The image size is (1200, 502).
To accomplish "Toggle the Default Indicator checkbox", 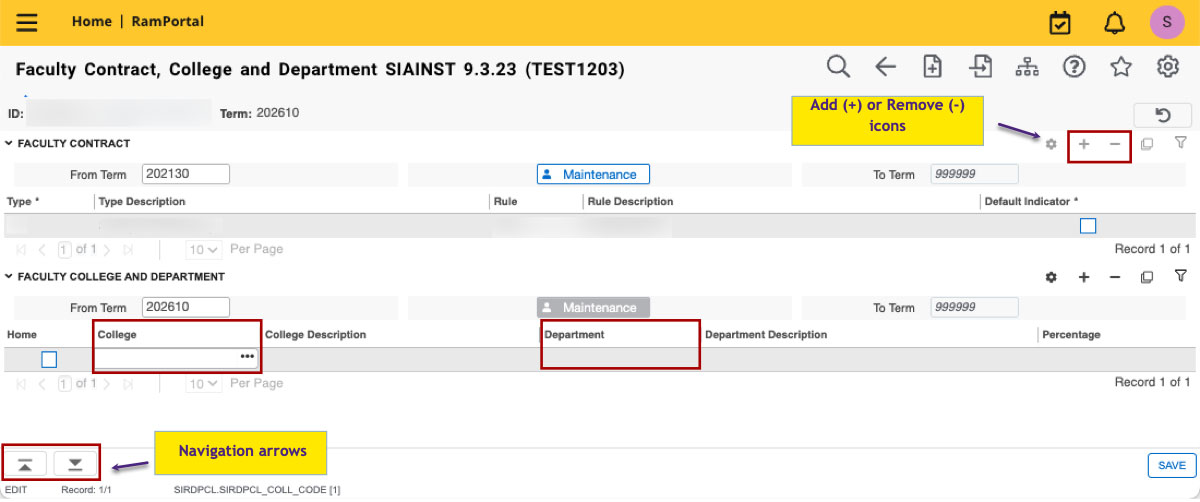I will click(x=1088, y=226).
